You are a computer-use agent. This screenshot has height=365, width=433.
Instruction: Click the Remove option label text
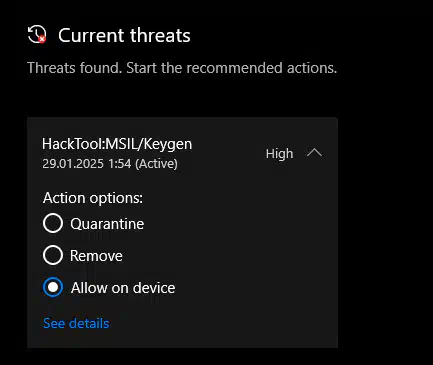point(96,256)
